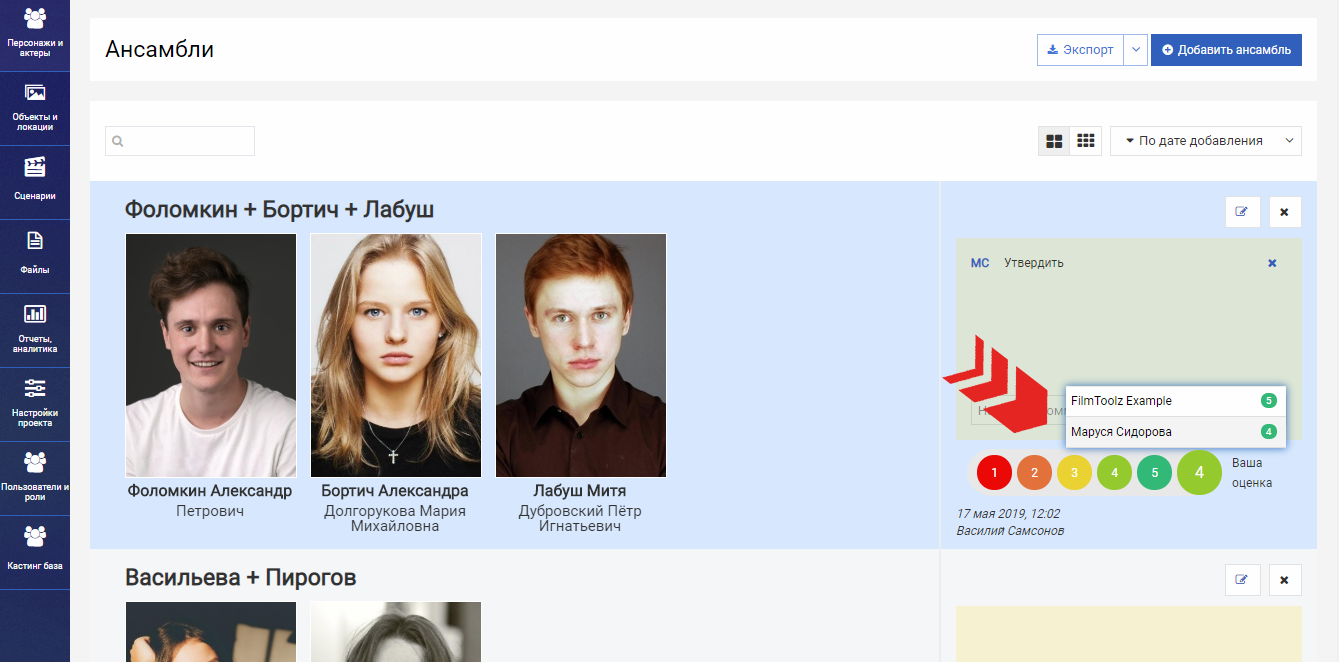The image size is (1339, 662).
Task: Select rating 3 yellow circle
Action: [x=1075, y=472]
